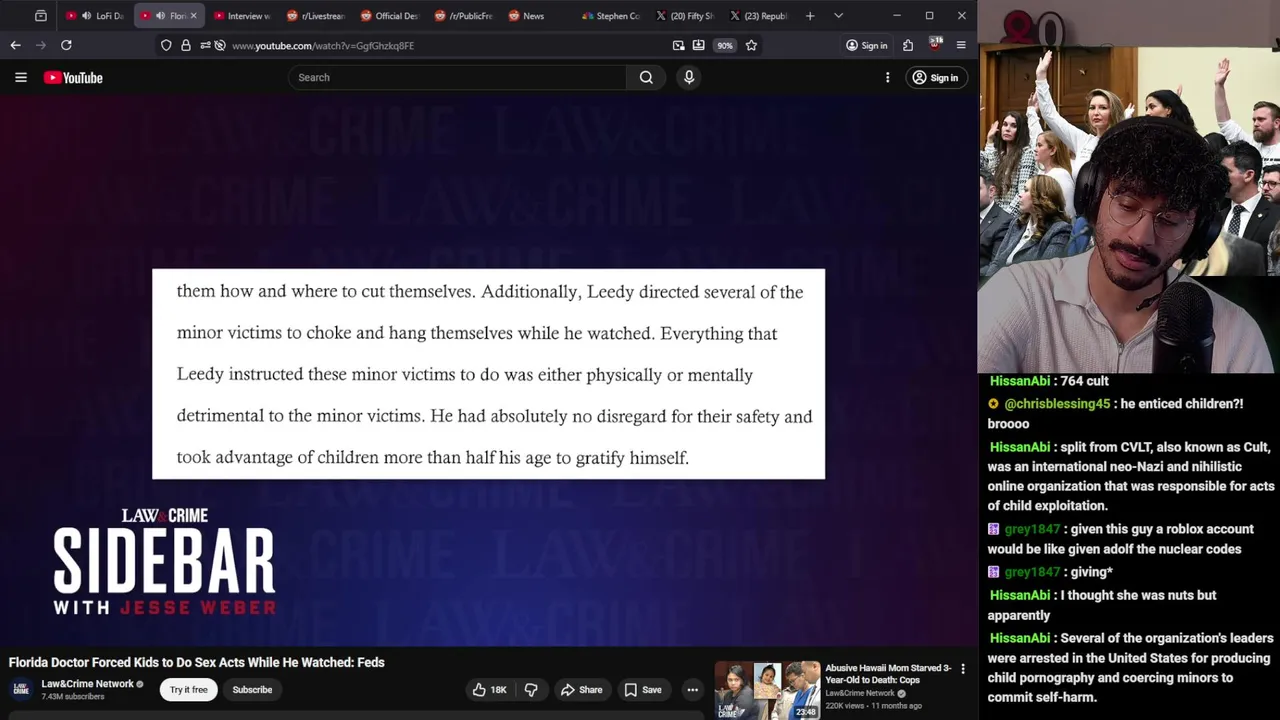Viewport: 1280px width, 720px height.
Task: Go to the YouTube home logo
Action: [73, 77]
